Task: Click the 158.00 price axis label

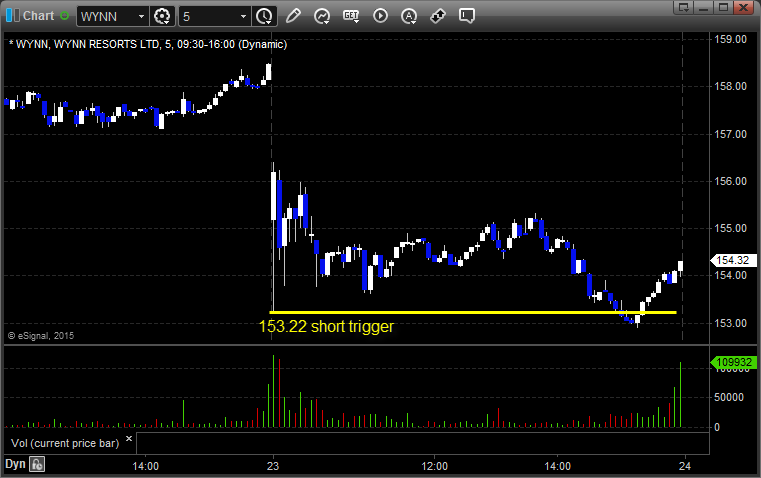Action: coord(730,86)
